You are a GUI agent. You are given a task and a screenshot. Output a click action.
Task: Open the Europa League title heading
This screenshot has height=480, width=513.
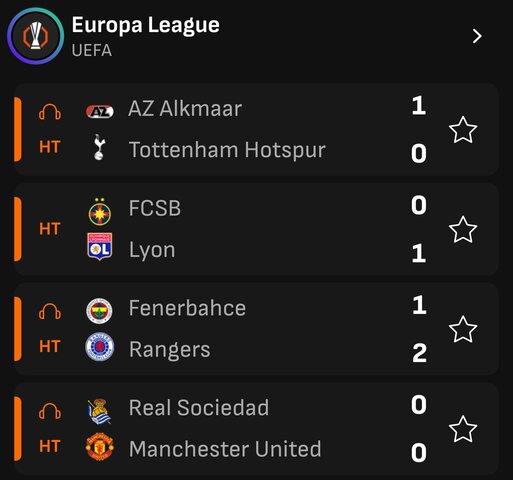[x=146, y=26]
